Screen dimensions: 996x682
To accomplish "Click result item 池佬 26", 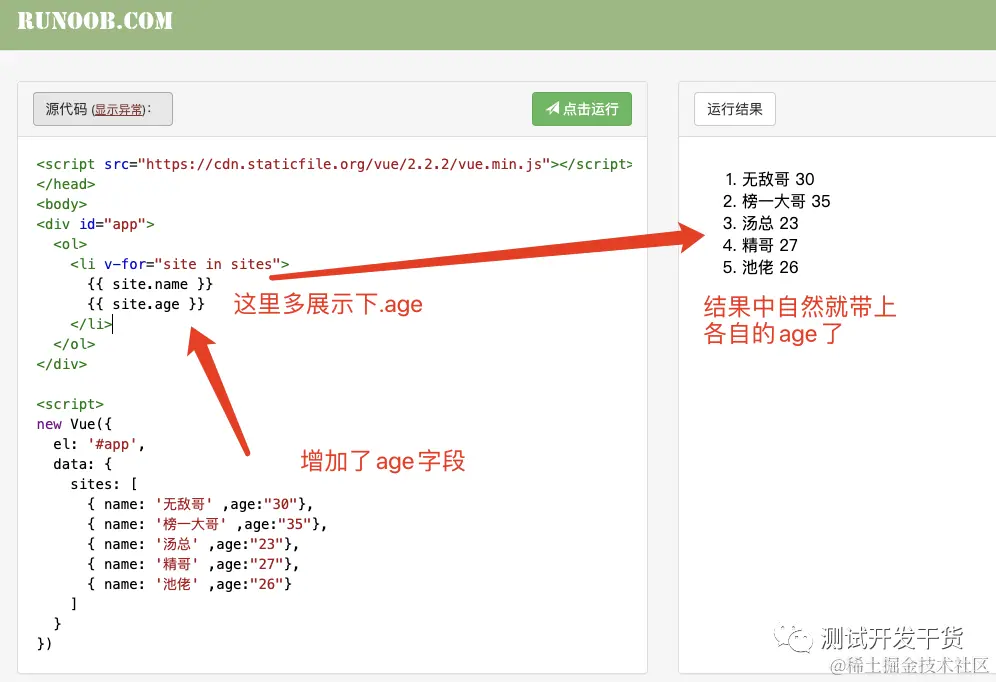I will [x=770, y=267].
